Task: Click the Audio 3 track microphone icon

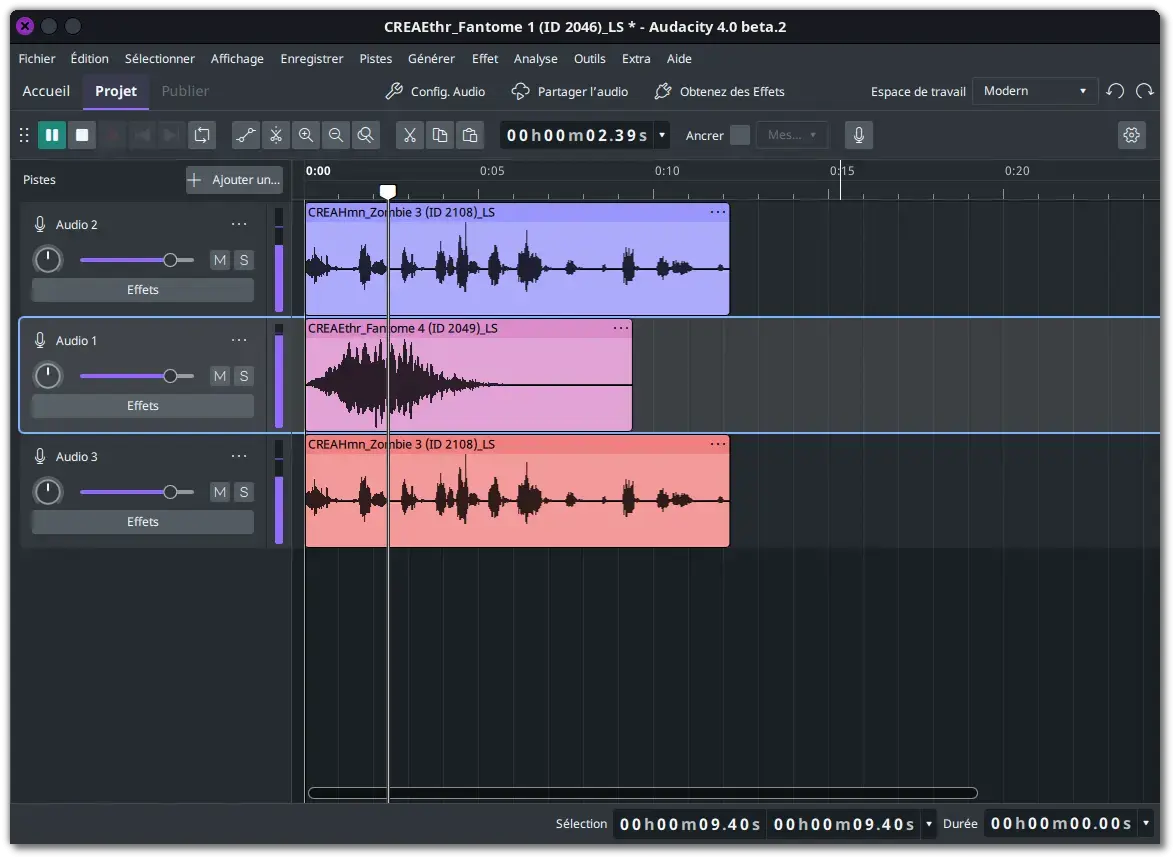Action: click(x=40, y=457)
